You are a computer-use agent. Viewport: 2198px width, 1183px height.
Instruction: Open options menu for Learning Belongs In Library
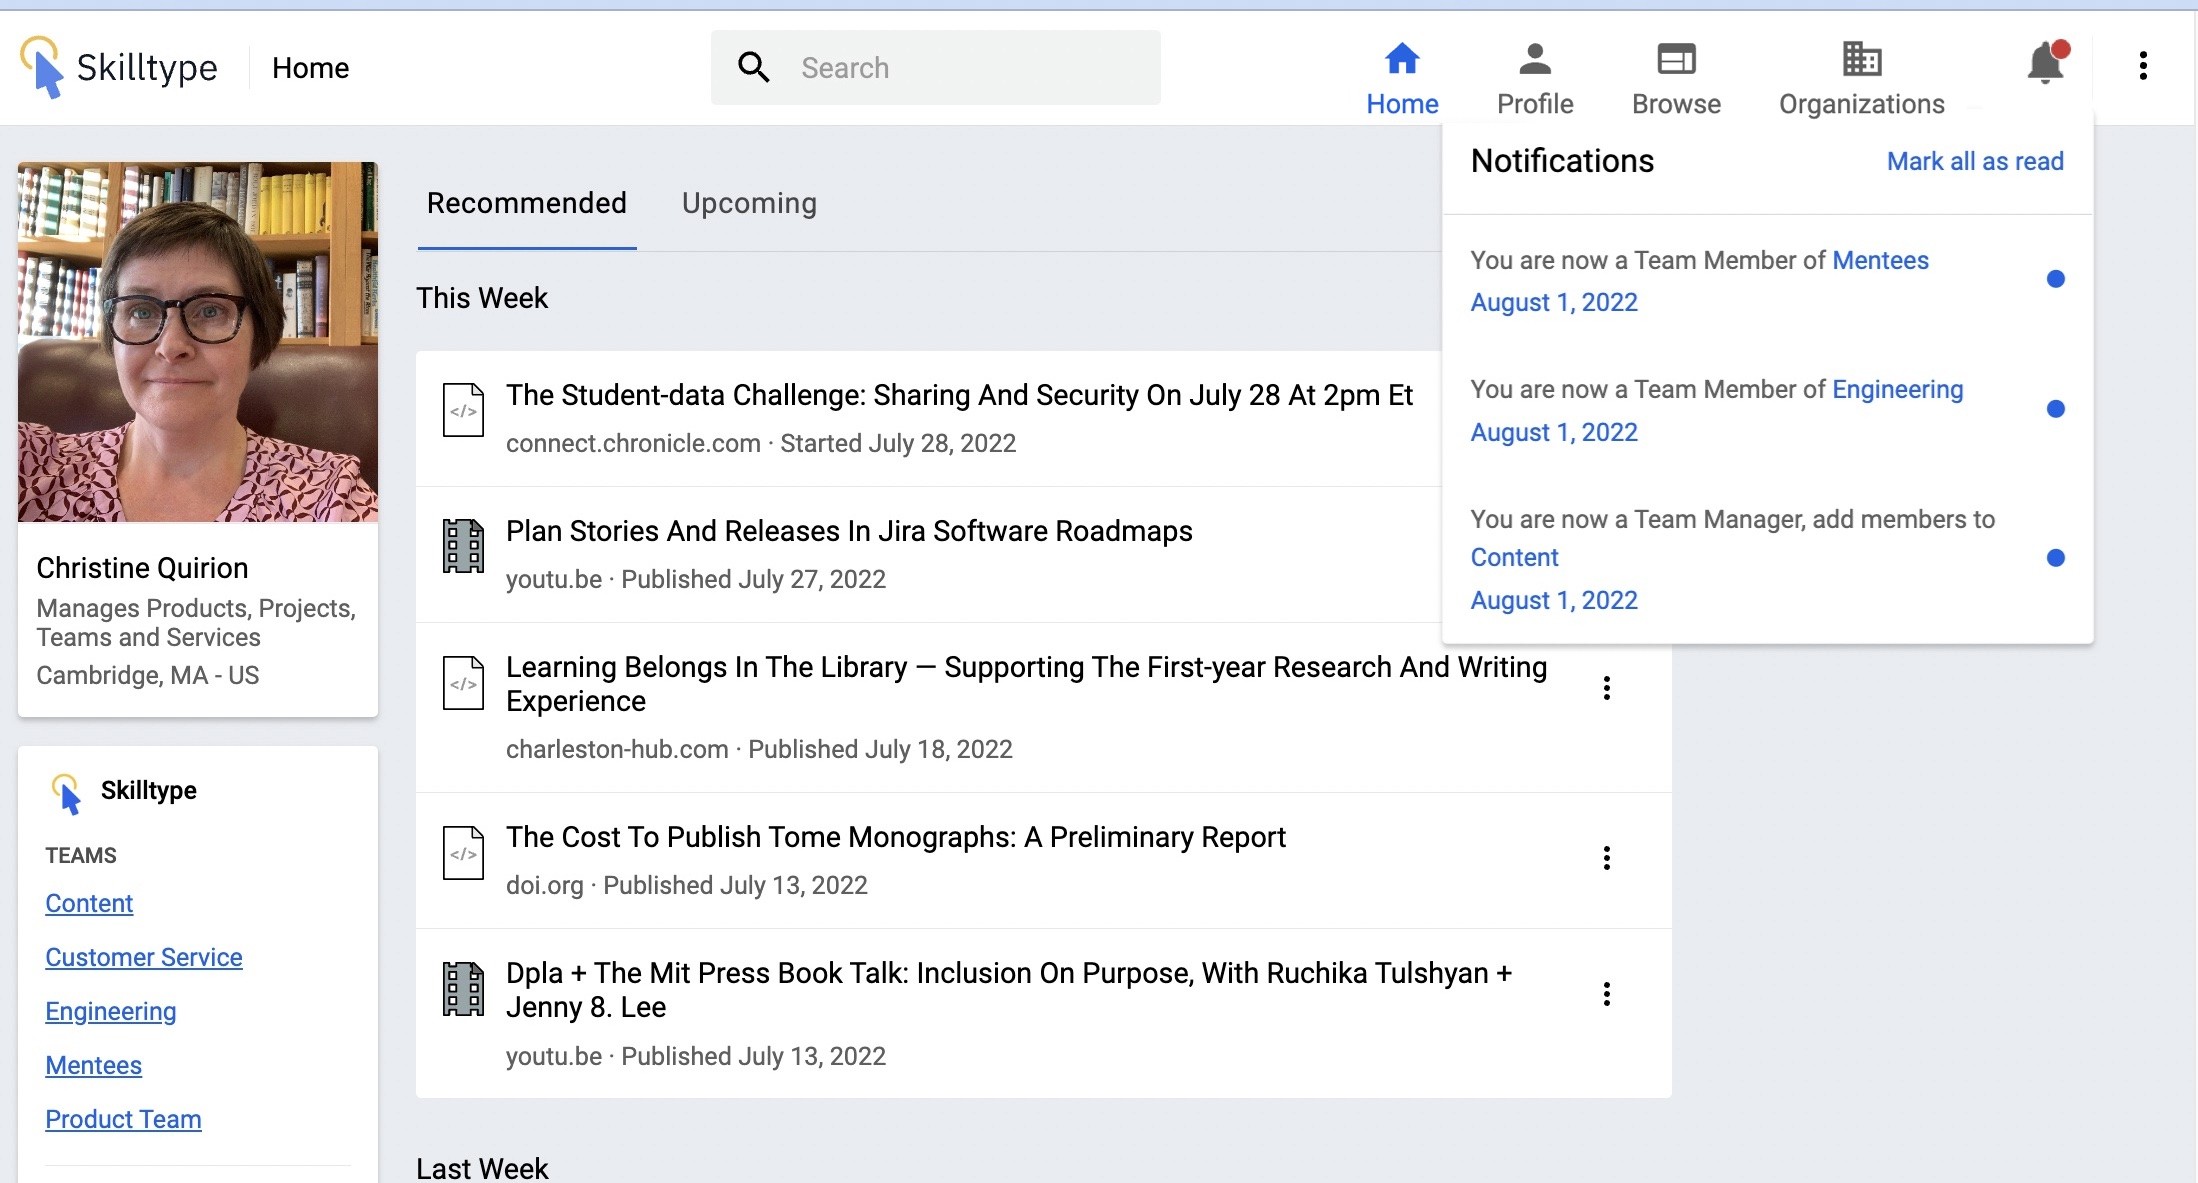(1606, 688)
